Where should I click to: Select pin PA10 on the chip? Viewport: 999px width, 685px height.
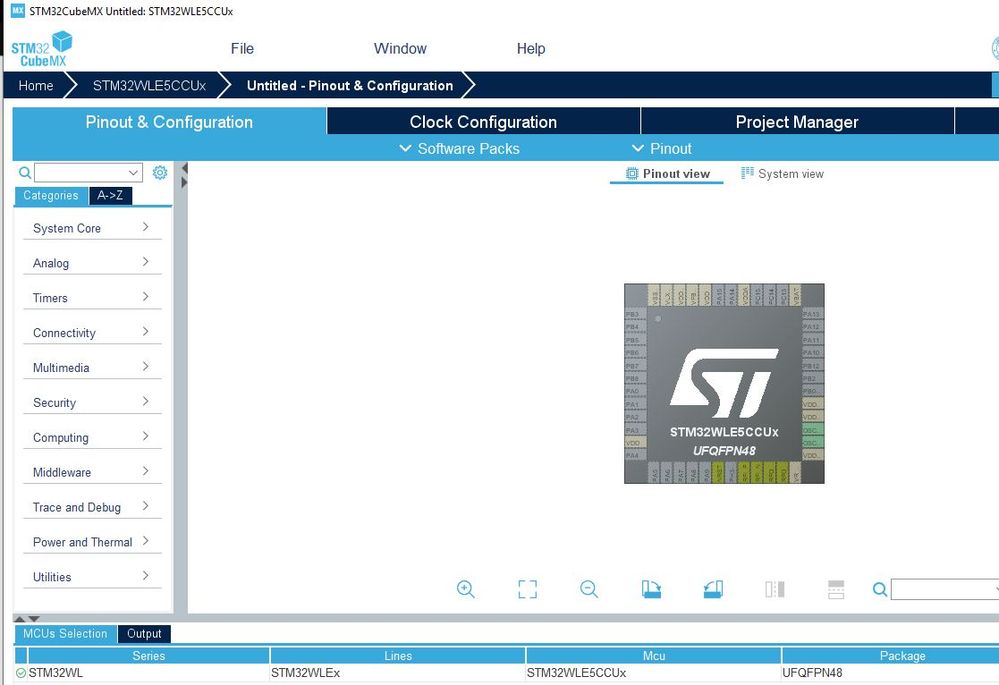[812, 352]
